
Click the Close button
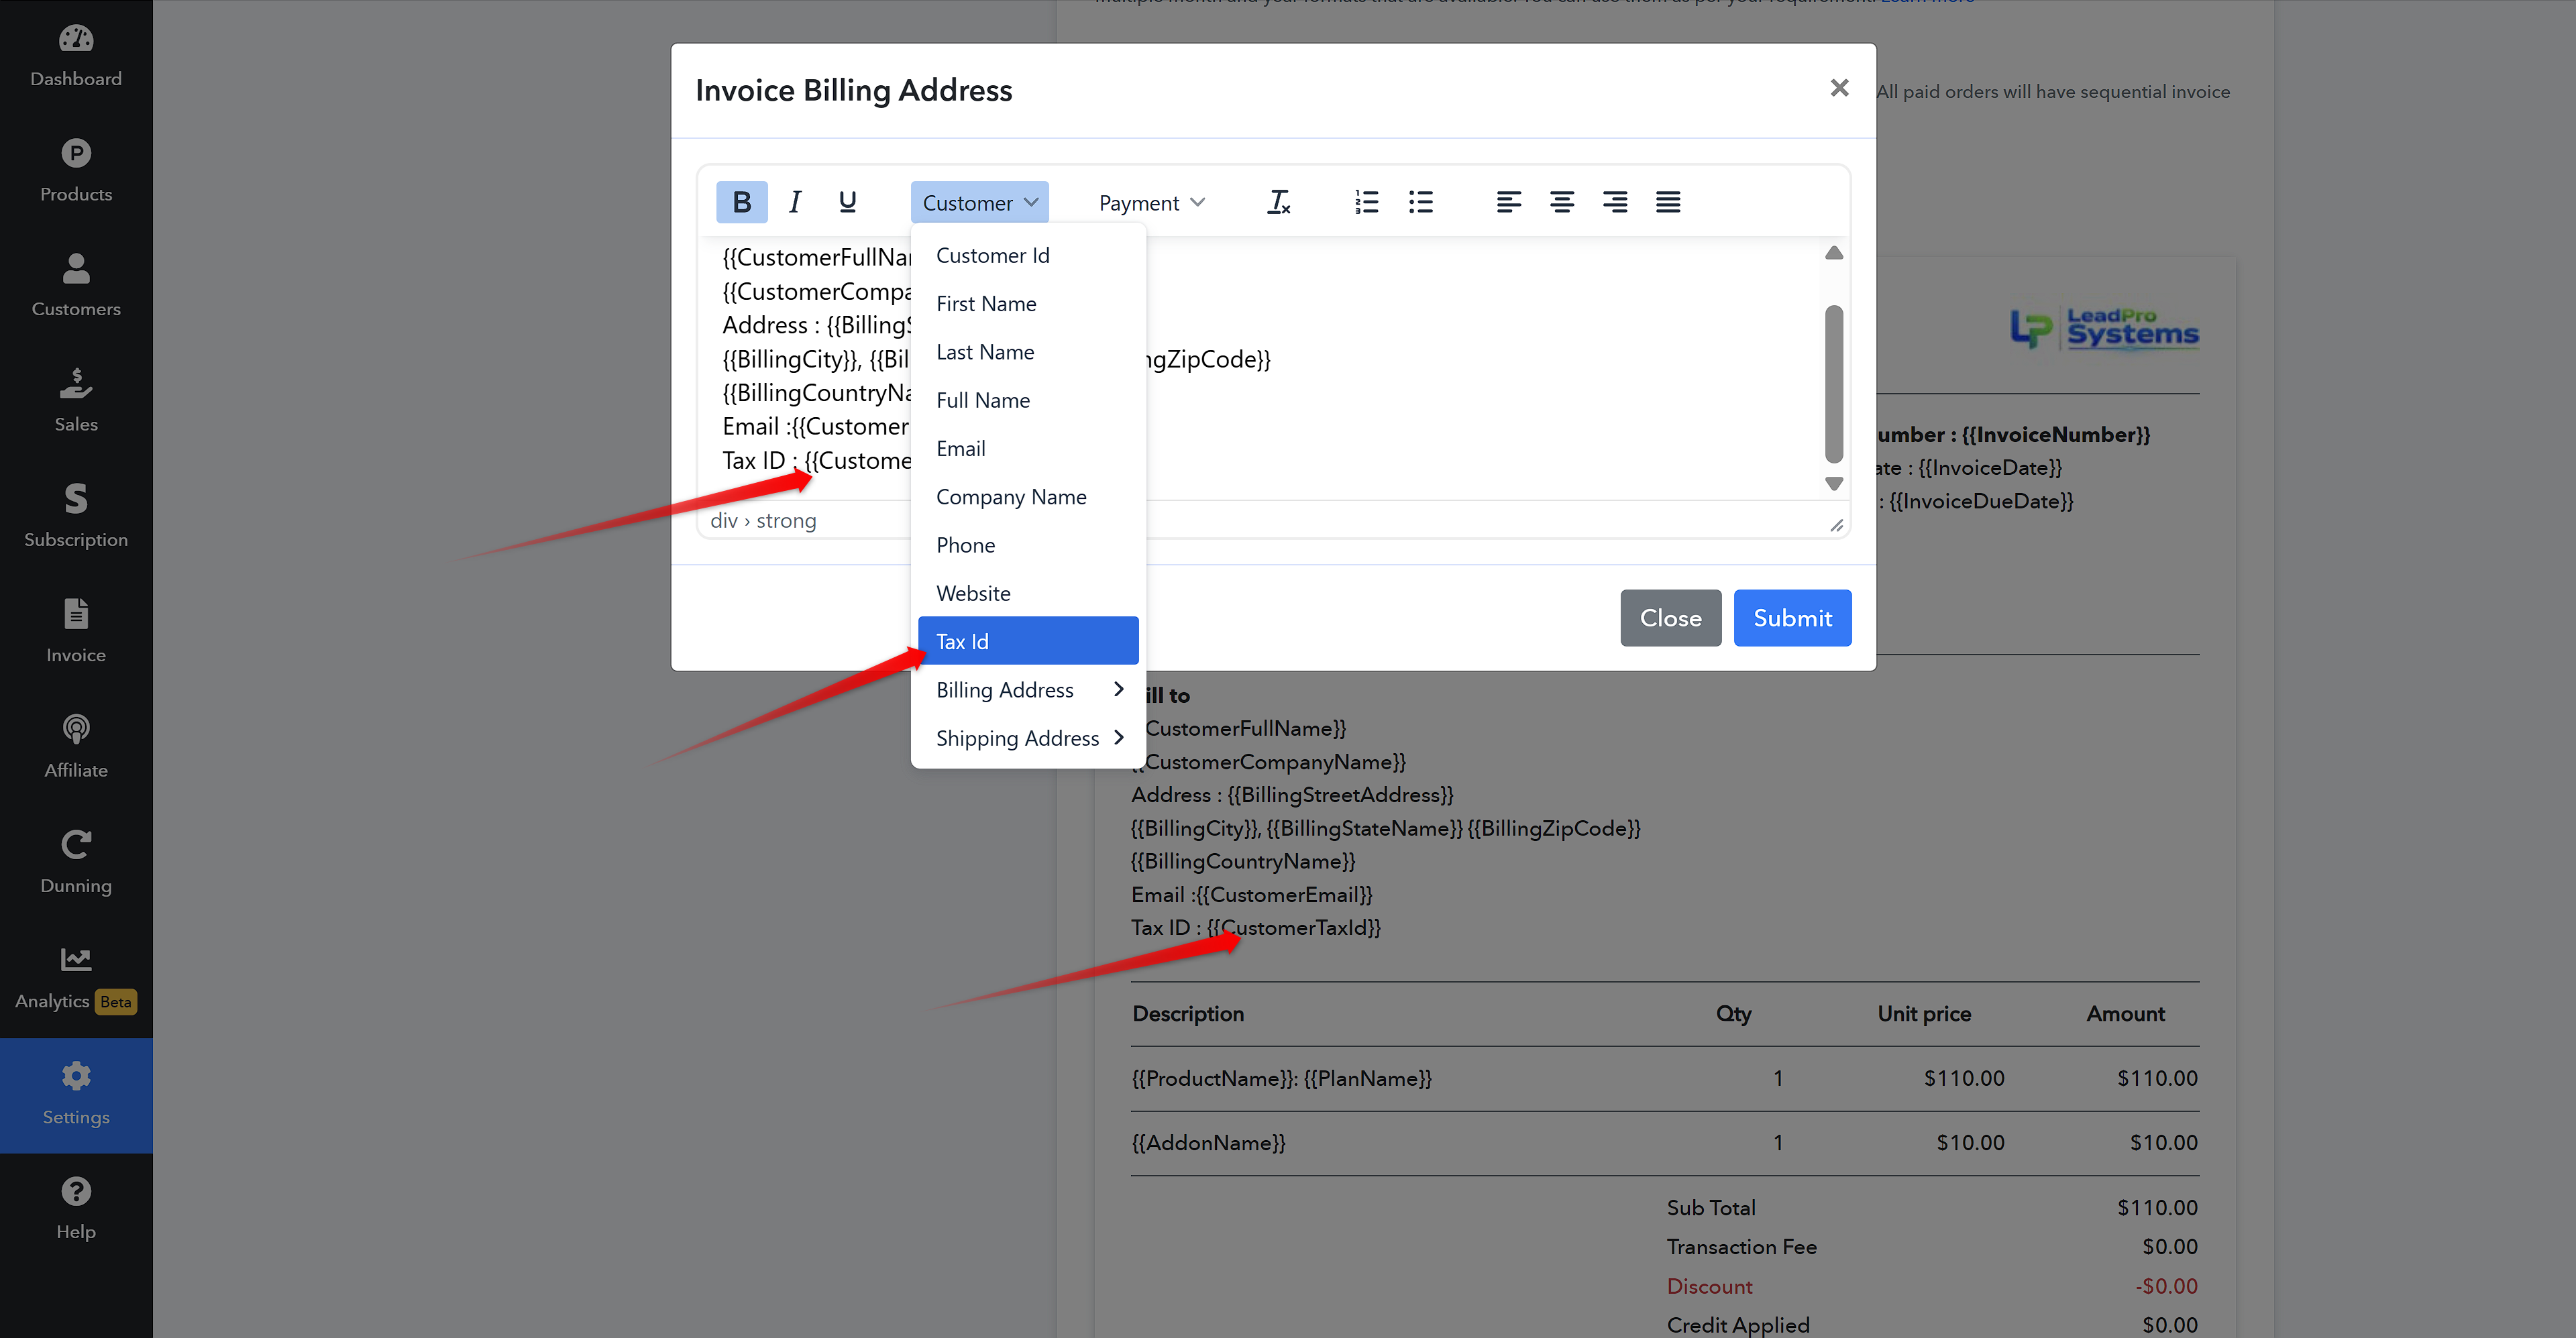click(x=1670, y=618)
